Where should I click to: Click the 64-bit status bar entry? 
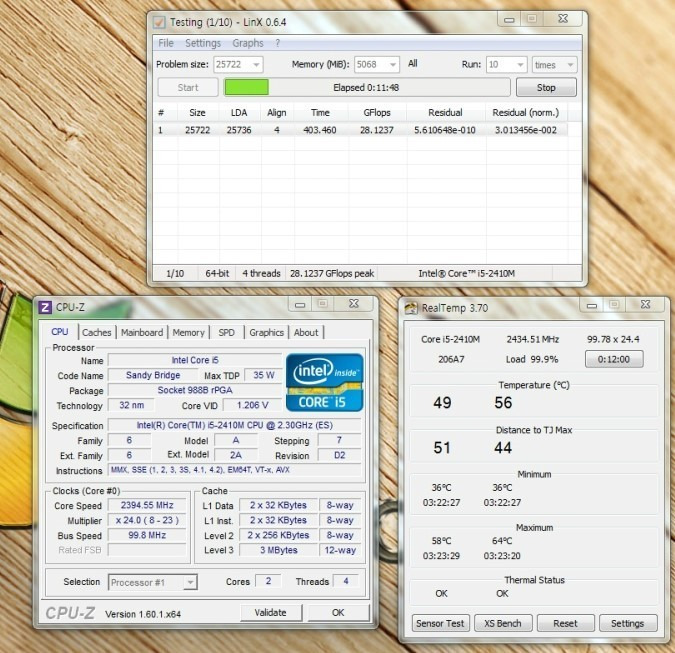point(217,273)
